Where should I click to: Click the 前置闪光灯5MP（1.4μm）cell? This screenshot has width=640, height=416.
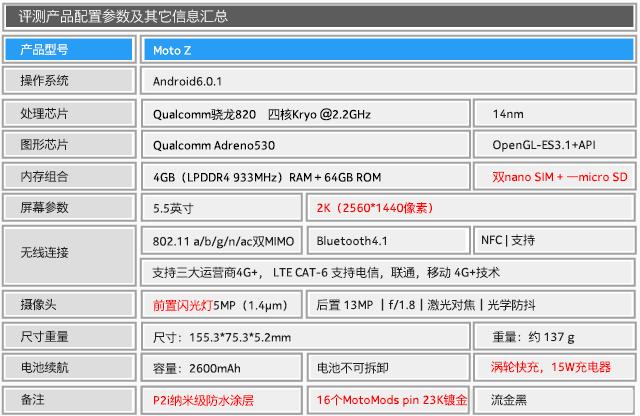[222, 304]
